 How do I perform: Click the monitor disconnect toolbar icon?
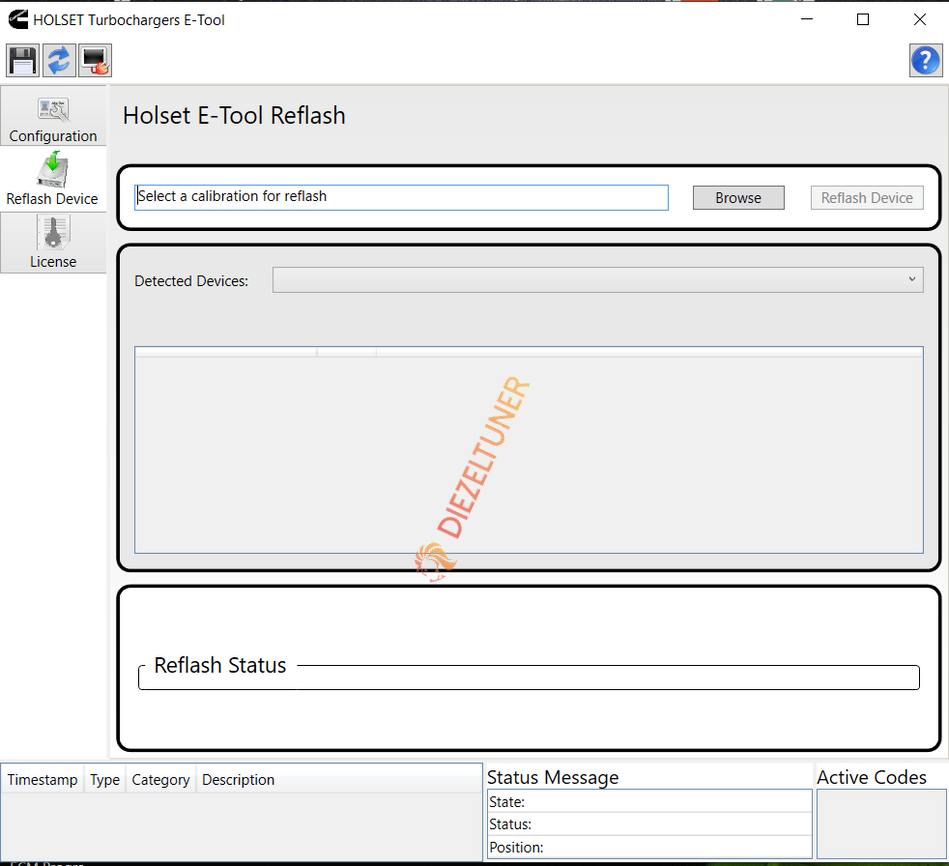[x=95, y=61]
